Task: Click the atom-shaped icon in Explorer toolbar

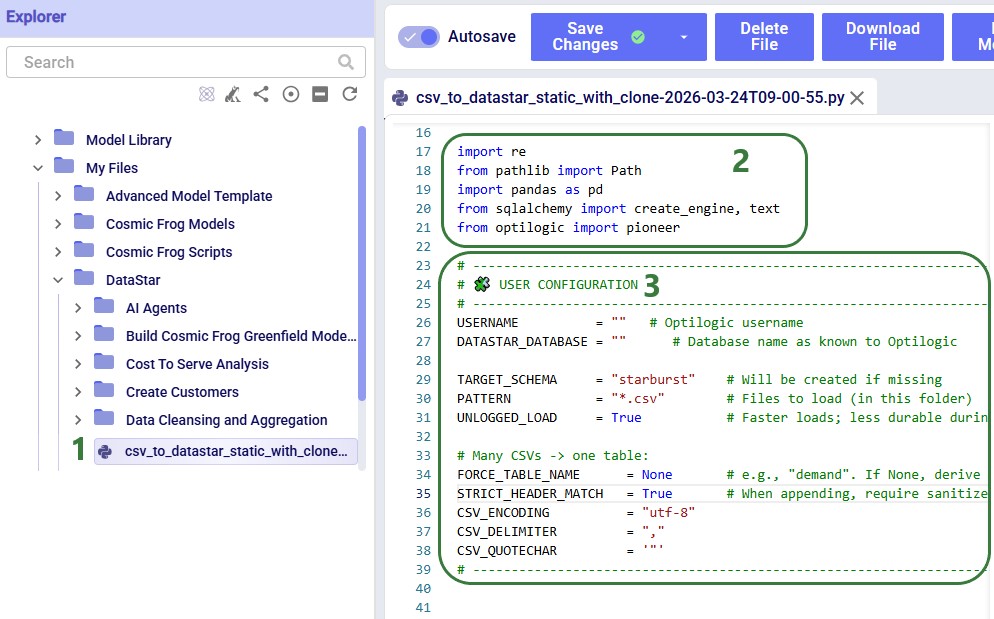Action: coord(207,94)
